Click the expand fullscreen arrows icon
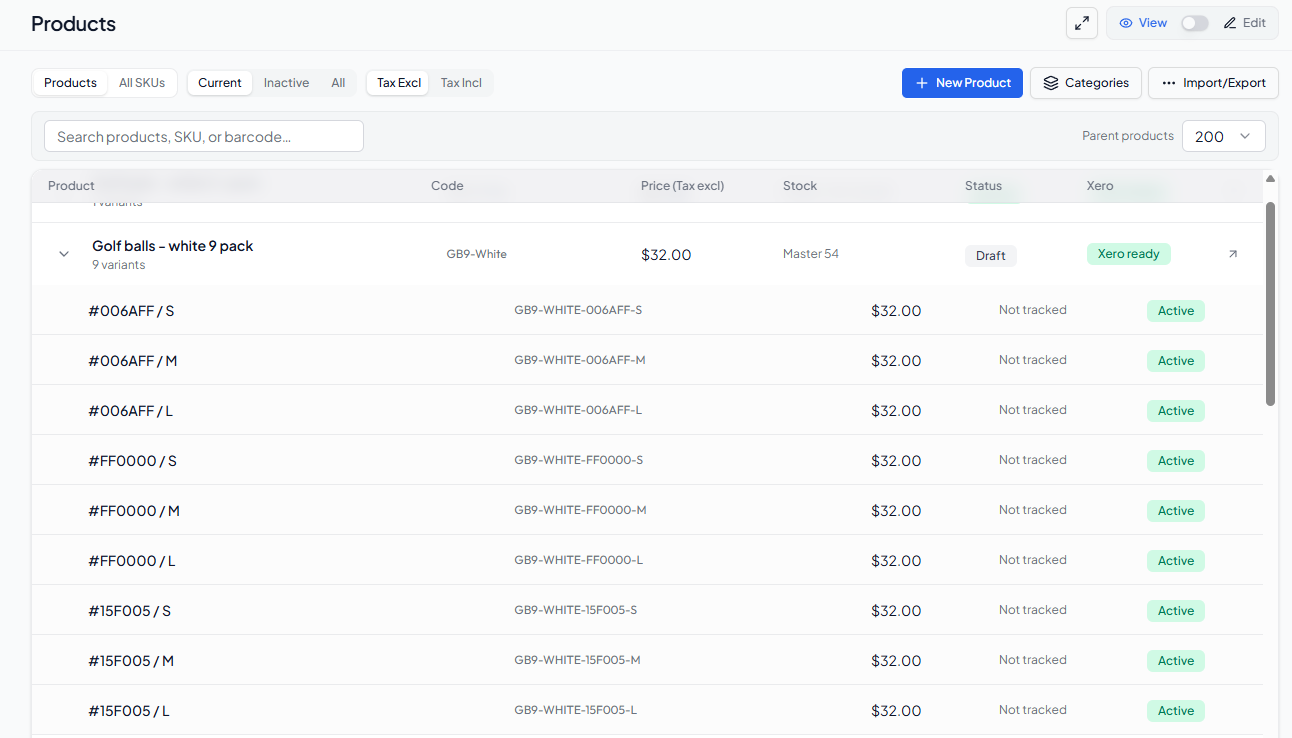The image size is (1292, 738). (1082, 23)
